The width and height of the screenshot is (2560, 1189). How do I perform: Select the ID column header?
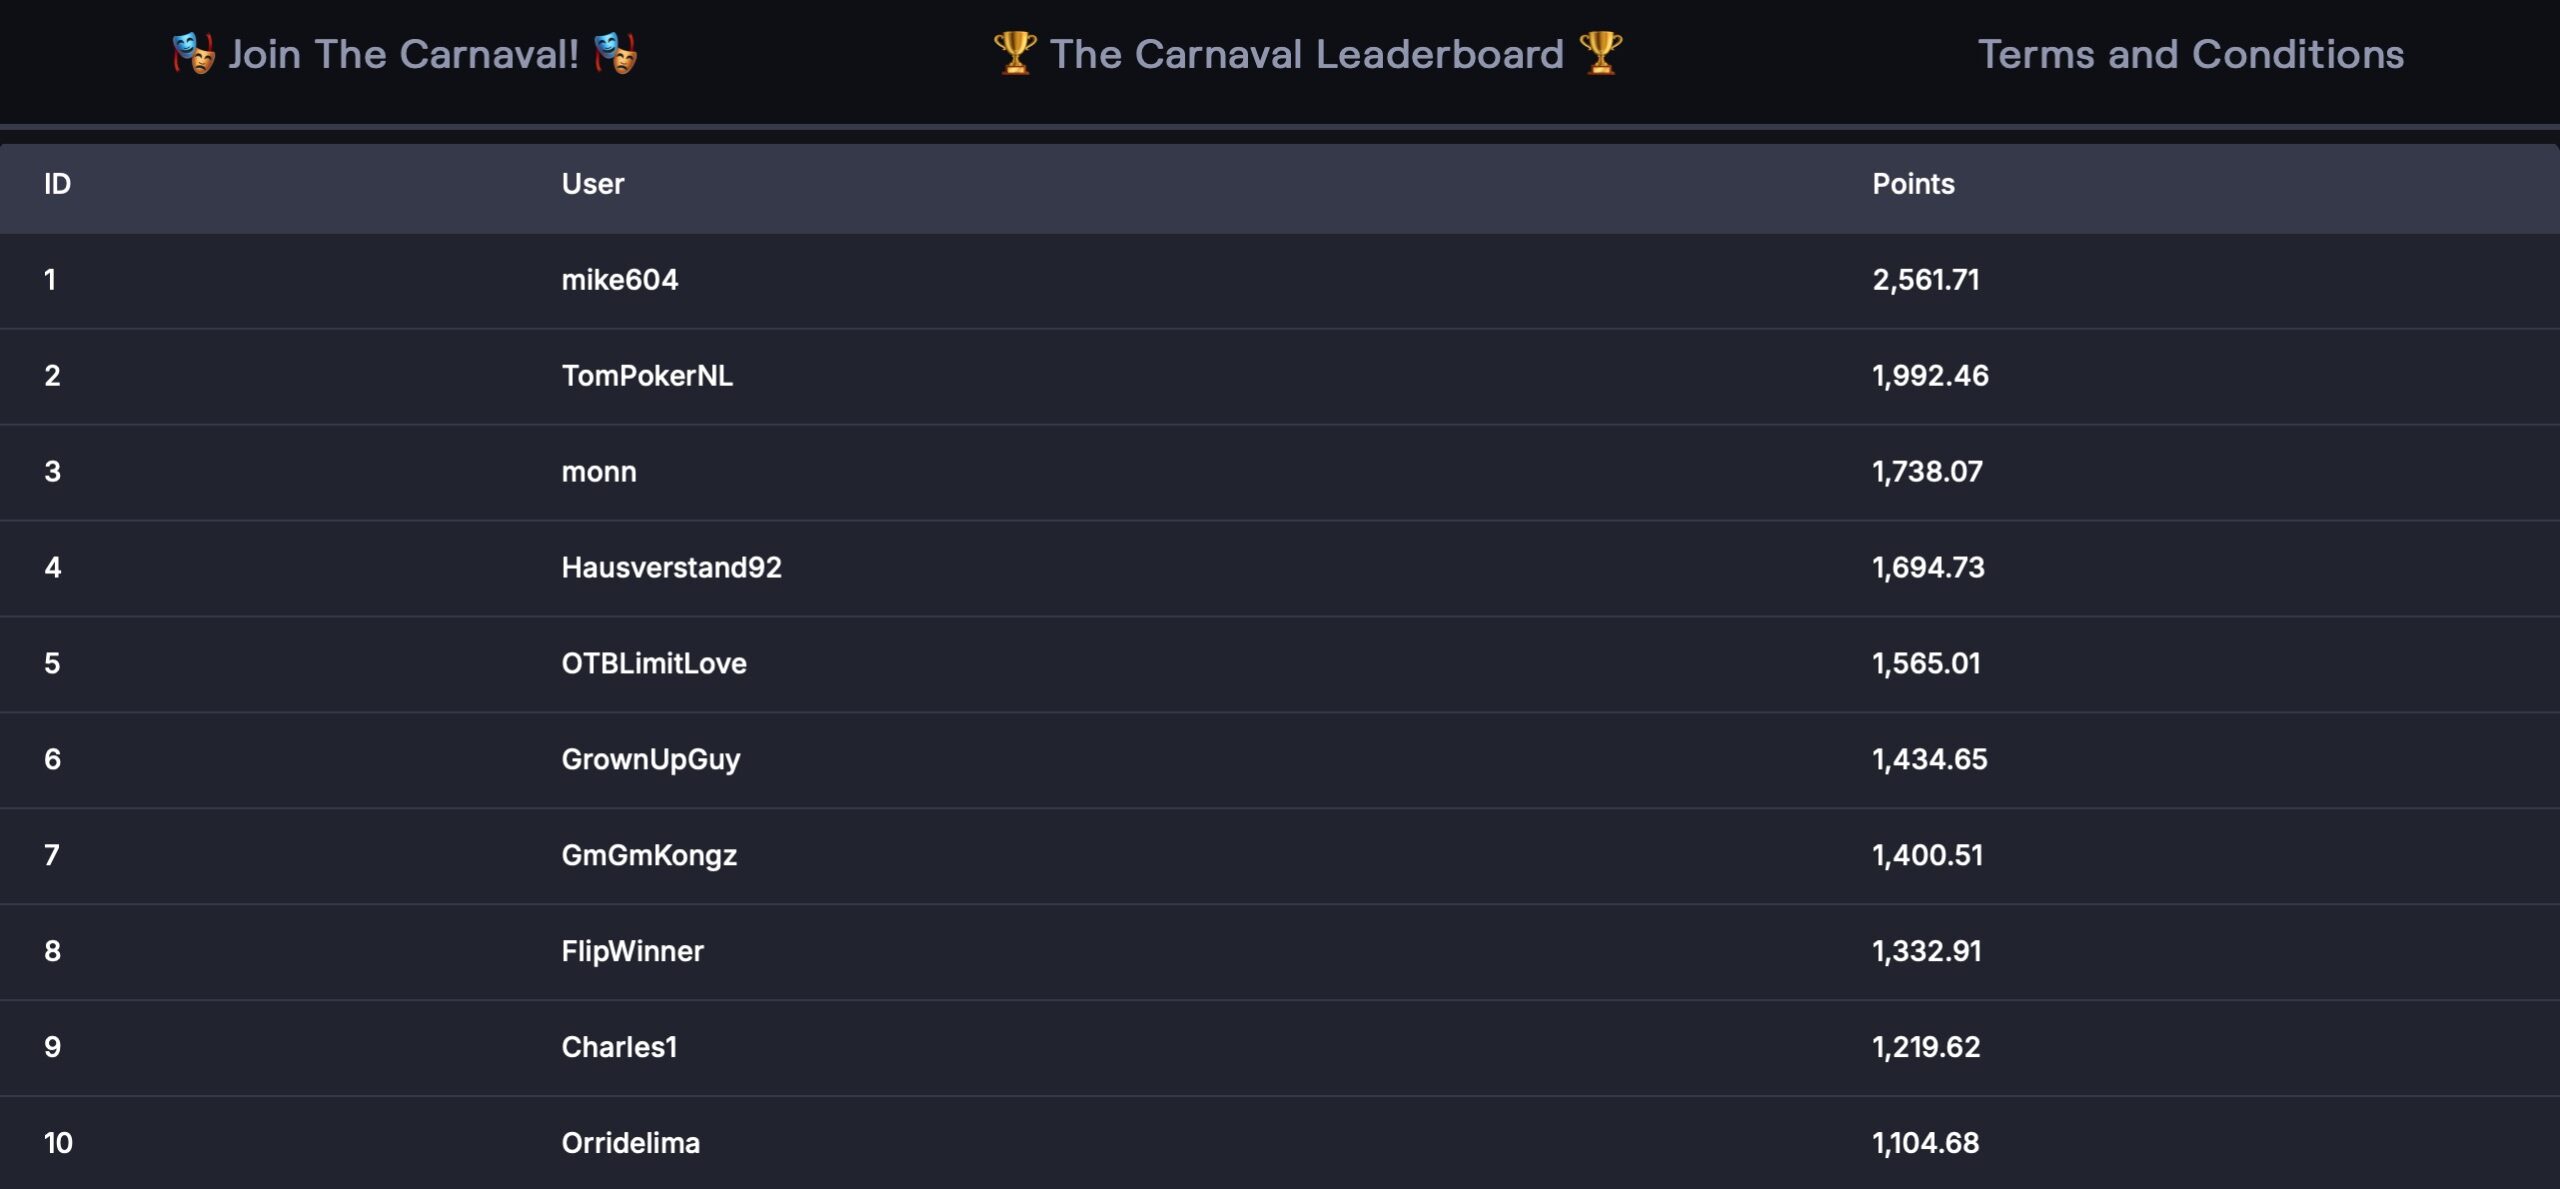[x=57, y=184]
